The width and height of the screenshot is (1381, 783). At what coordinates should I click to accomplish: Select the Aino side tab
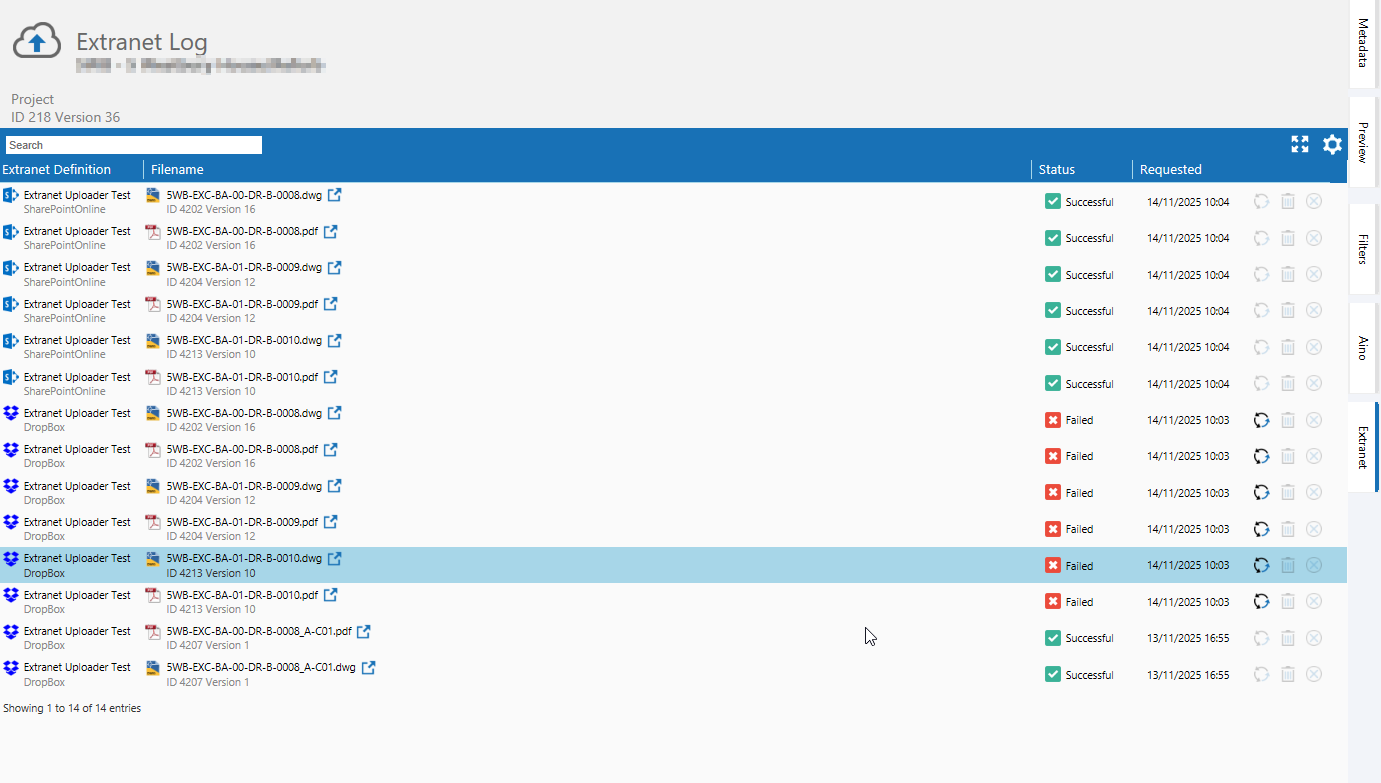[1363, 348]
